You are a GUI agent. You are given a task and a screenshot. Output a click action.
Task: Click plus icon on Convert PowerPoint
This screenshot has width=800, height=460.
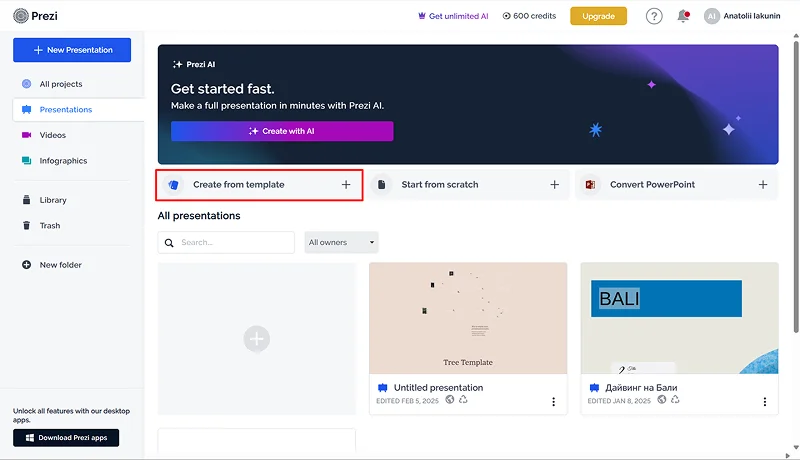(763, 185)
